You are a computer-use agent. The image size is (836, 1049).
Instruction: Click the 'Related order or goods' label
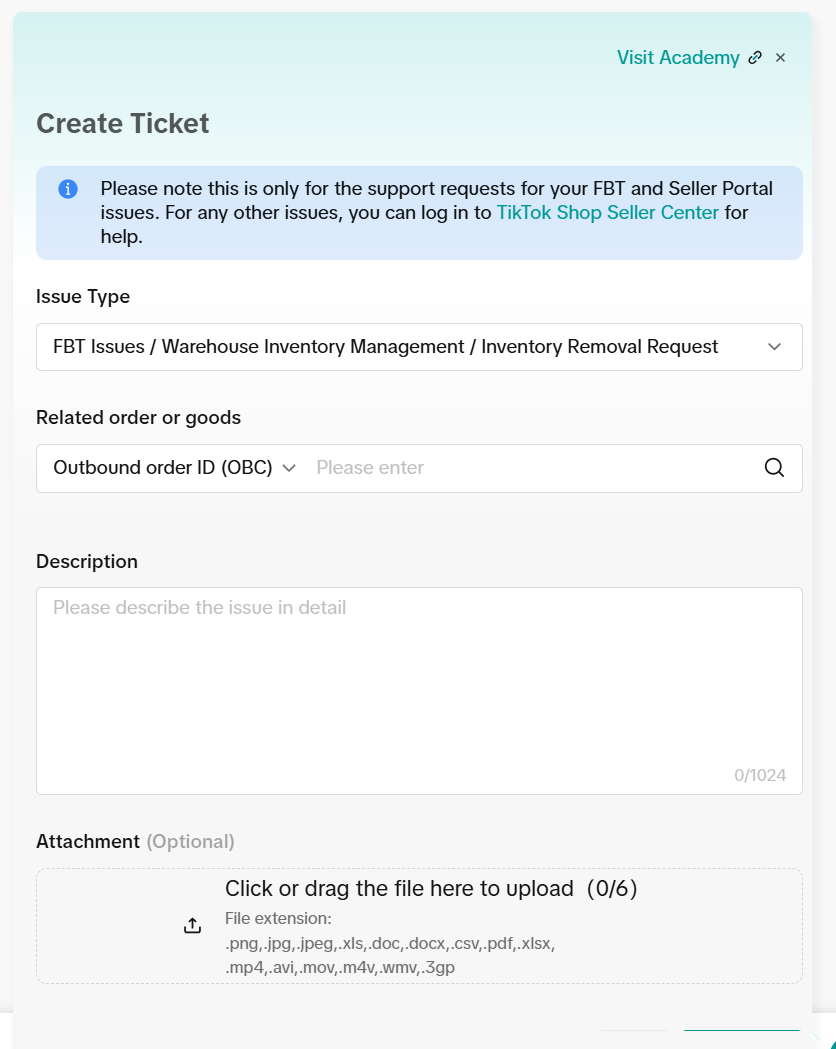click(x=138, y=418)
